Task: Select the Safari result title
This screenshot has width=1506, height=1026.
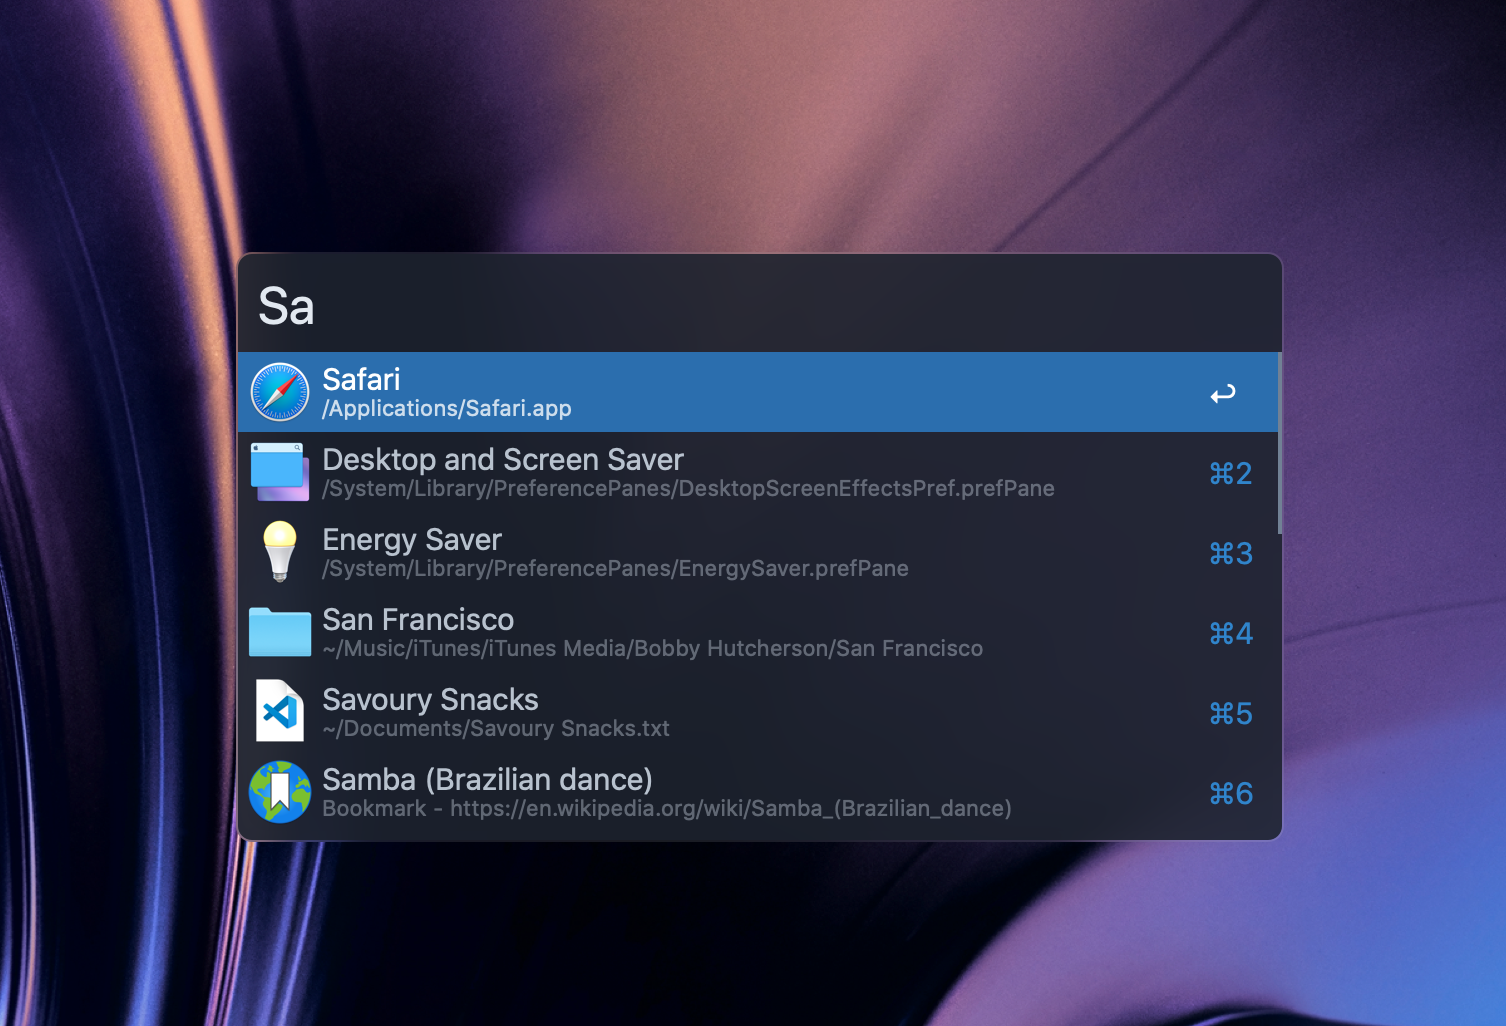Action: (x=361, y=380)
